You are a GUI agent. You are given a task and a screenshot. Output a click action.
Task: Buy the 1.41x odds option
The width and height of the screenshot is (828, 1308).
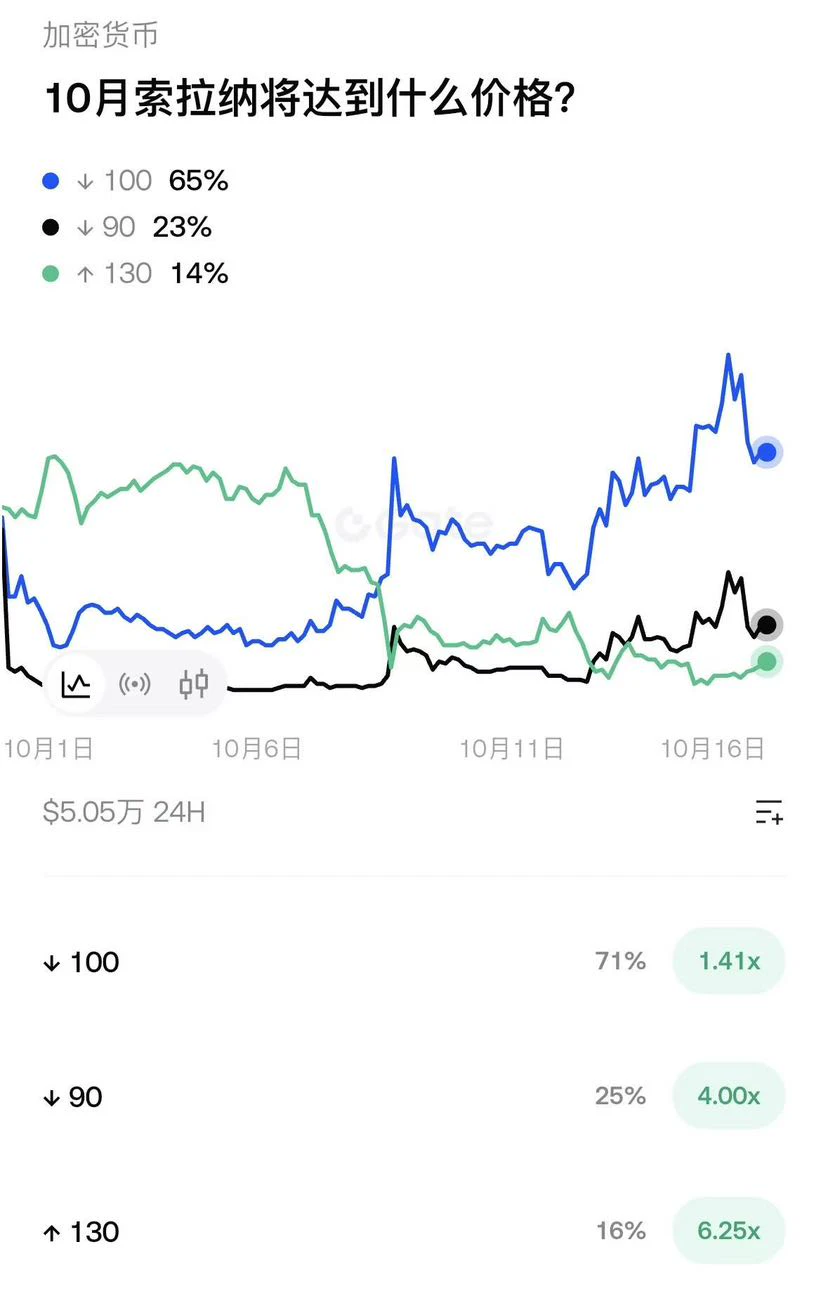tap(729, 962)
